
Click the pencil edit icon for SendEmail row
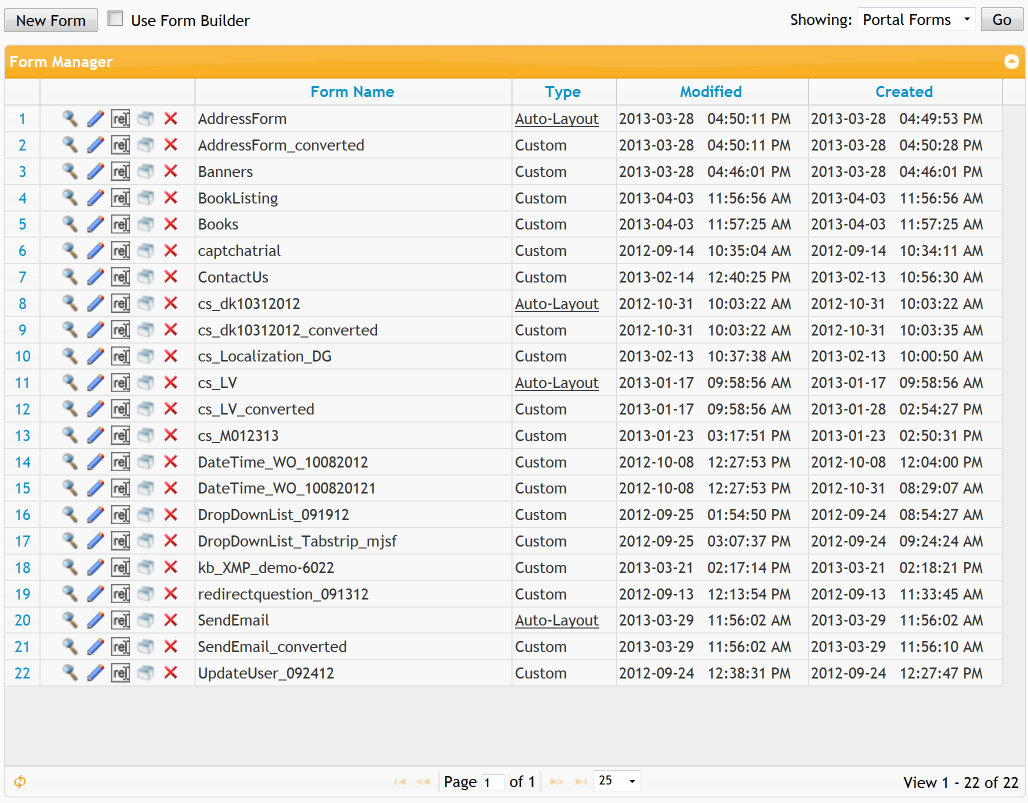[95, 620]
